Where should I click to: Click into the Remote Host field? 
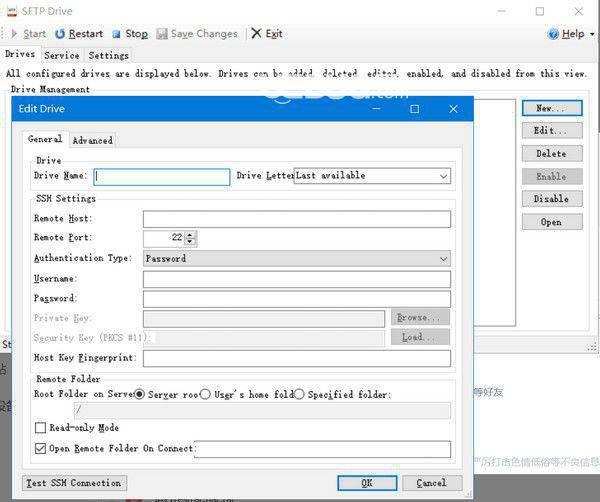point(297,219)
